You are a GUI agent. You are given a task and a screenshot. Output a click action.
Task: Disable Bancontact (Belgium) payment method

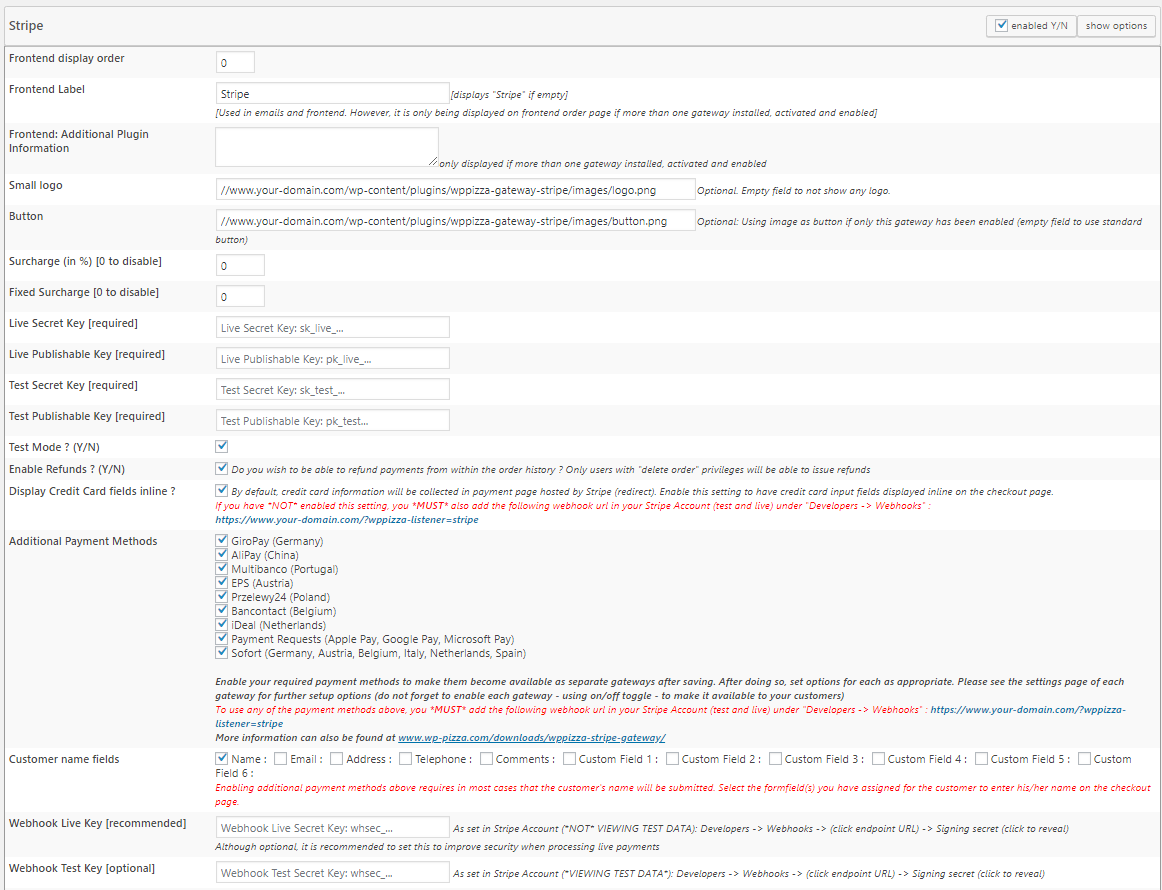point(222,611)
